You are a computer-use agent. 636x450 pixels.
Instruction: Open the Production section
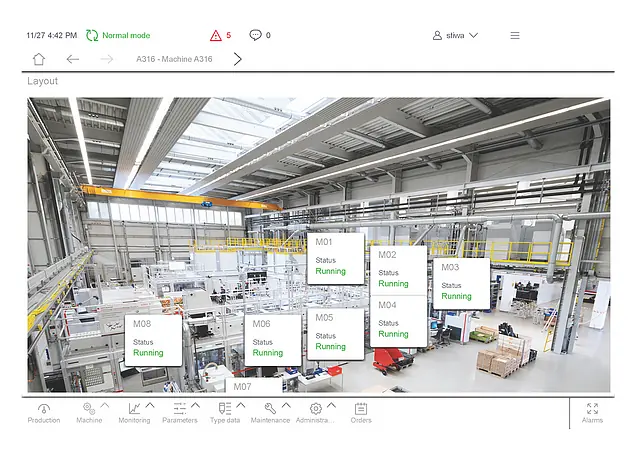44,413
